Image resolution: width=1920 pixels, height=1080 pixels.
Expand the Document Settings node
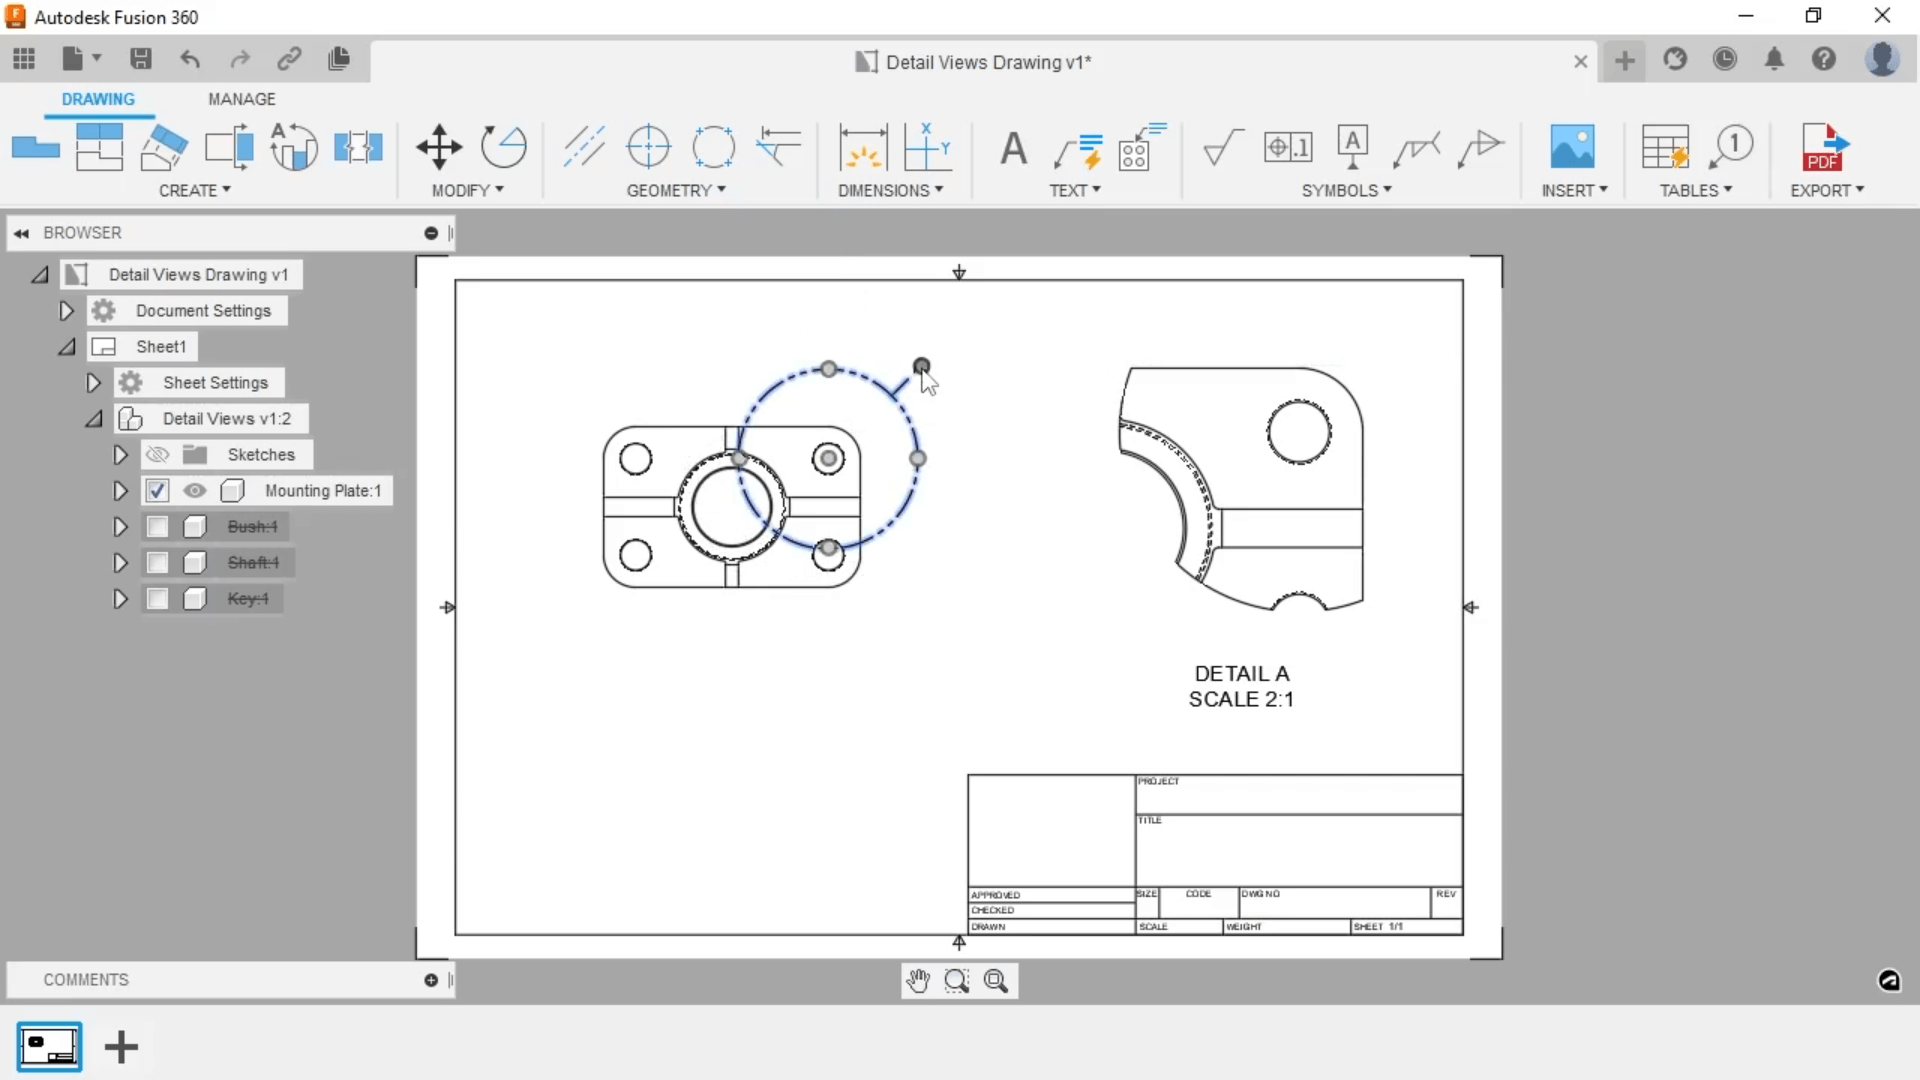pos(66,311)
